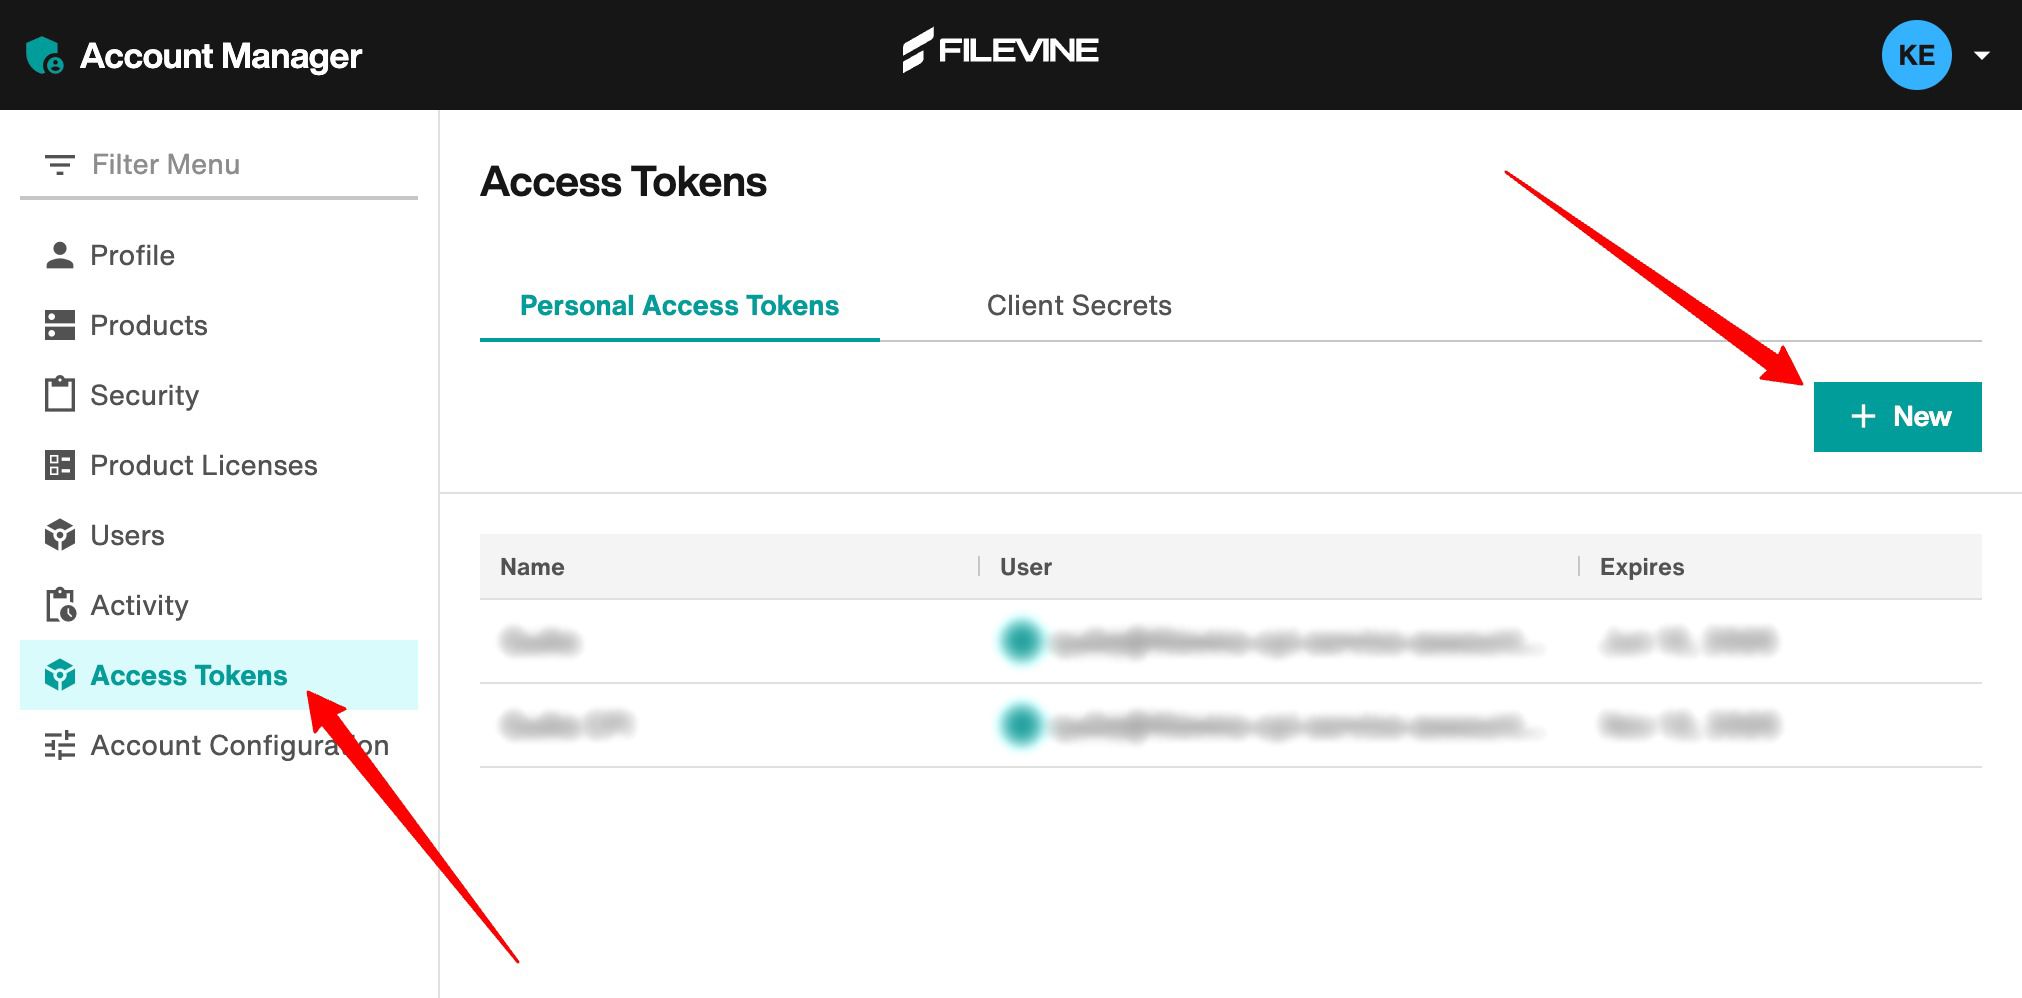Click the New button to create a token
This screenshot has width=2022, height=998.
point(1897,416)
